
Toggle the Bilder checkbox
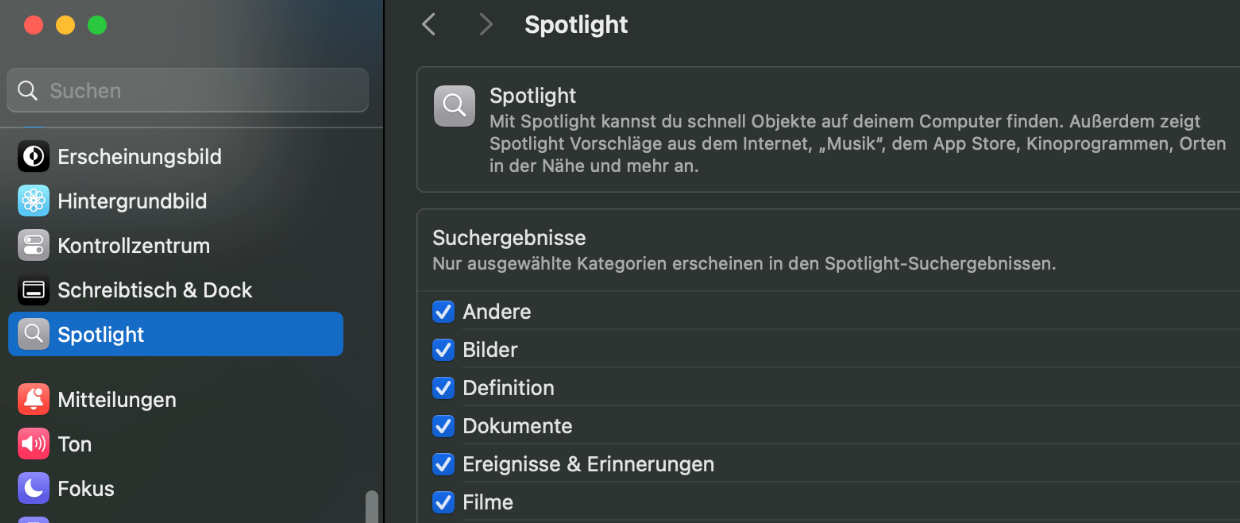443,350
